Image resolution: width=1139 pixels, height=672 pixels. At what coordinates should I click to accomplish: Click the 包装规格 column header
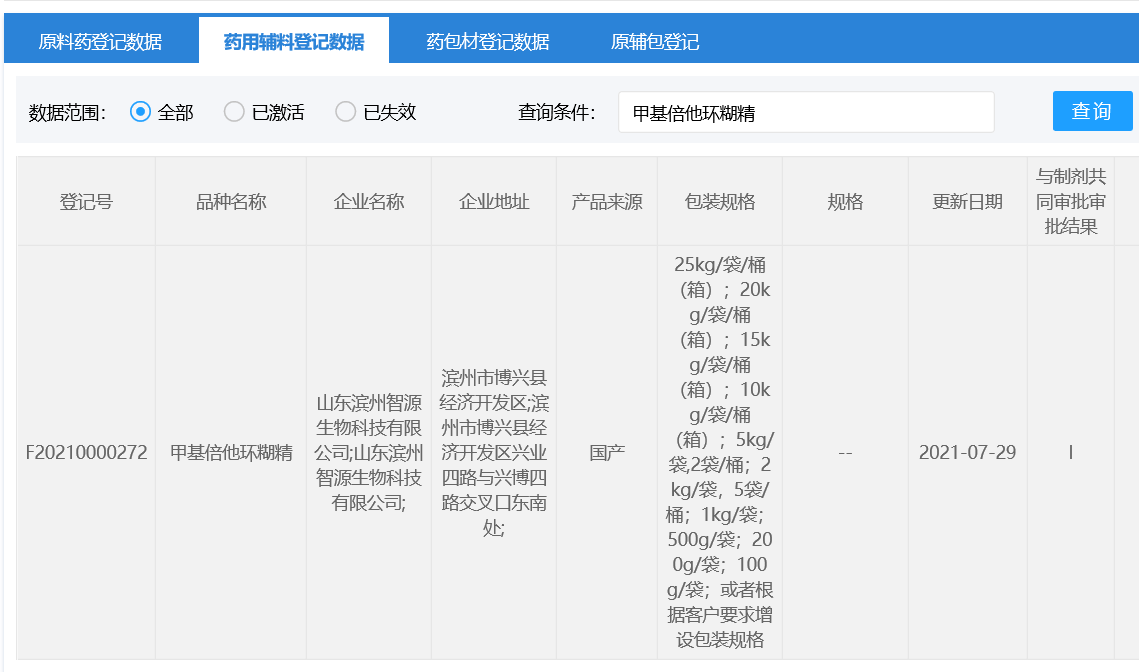click(719, 199)
